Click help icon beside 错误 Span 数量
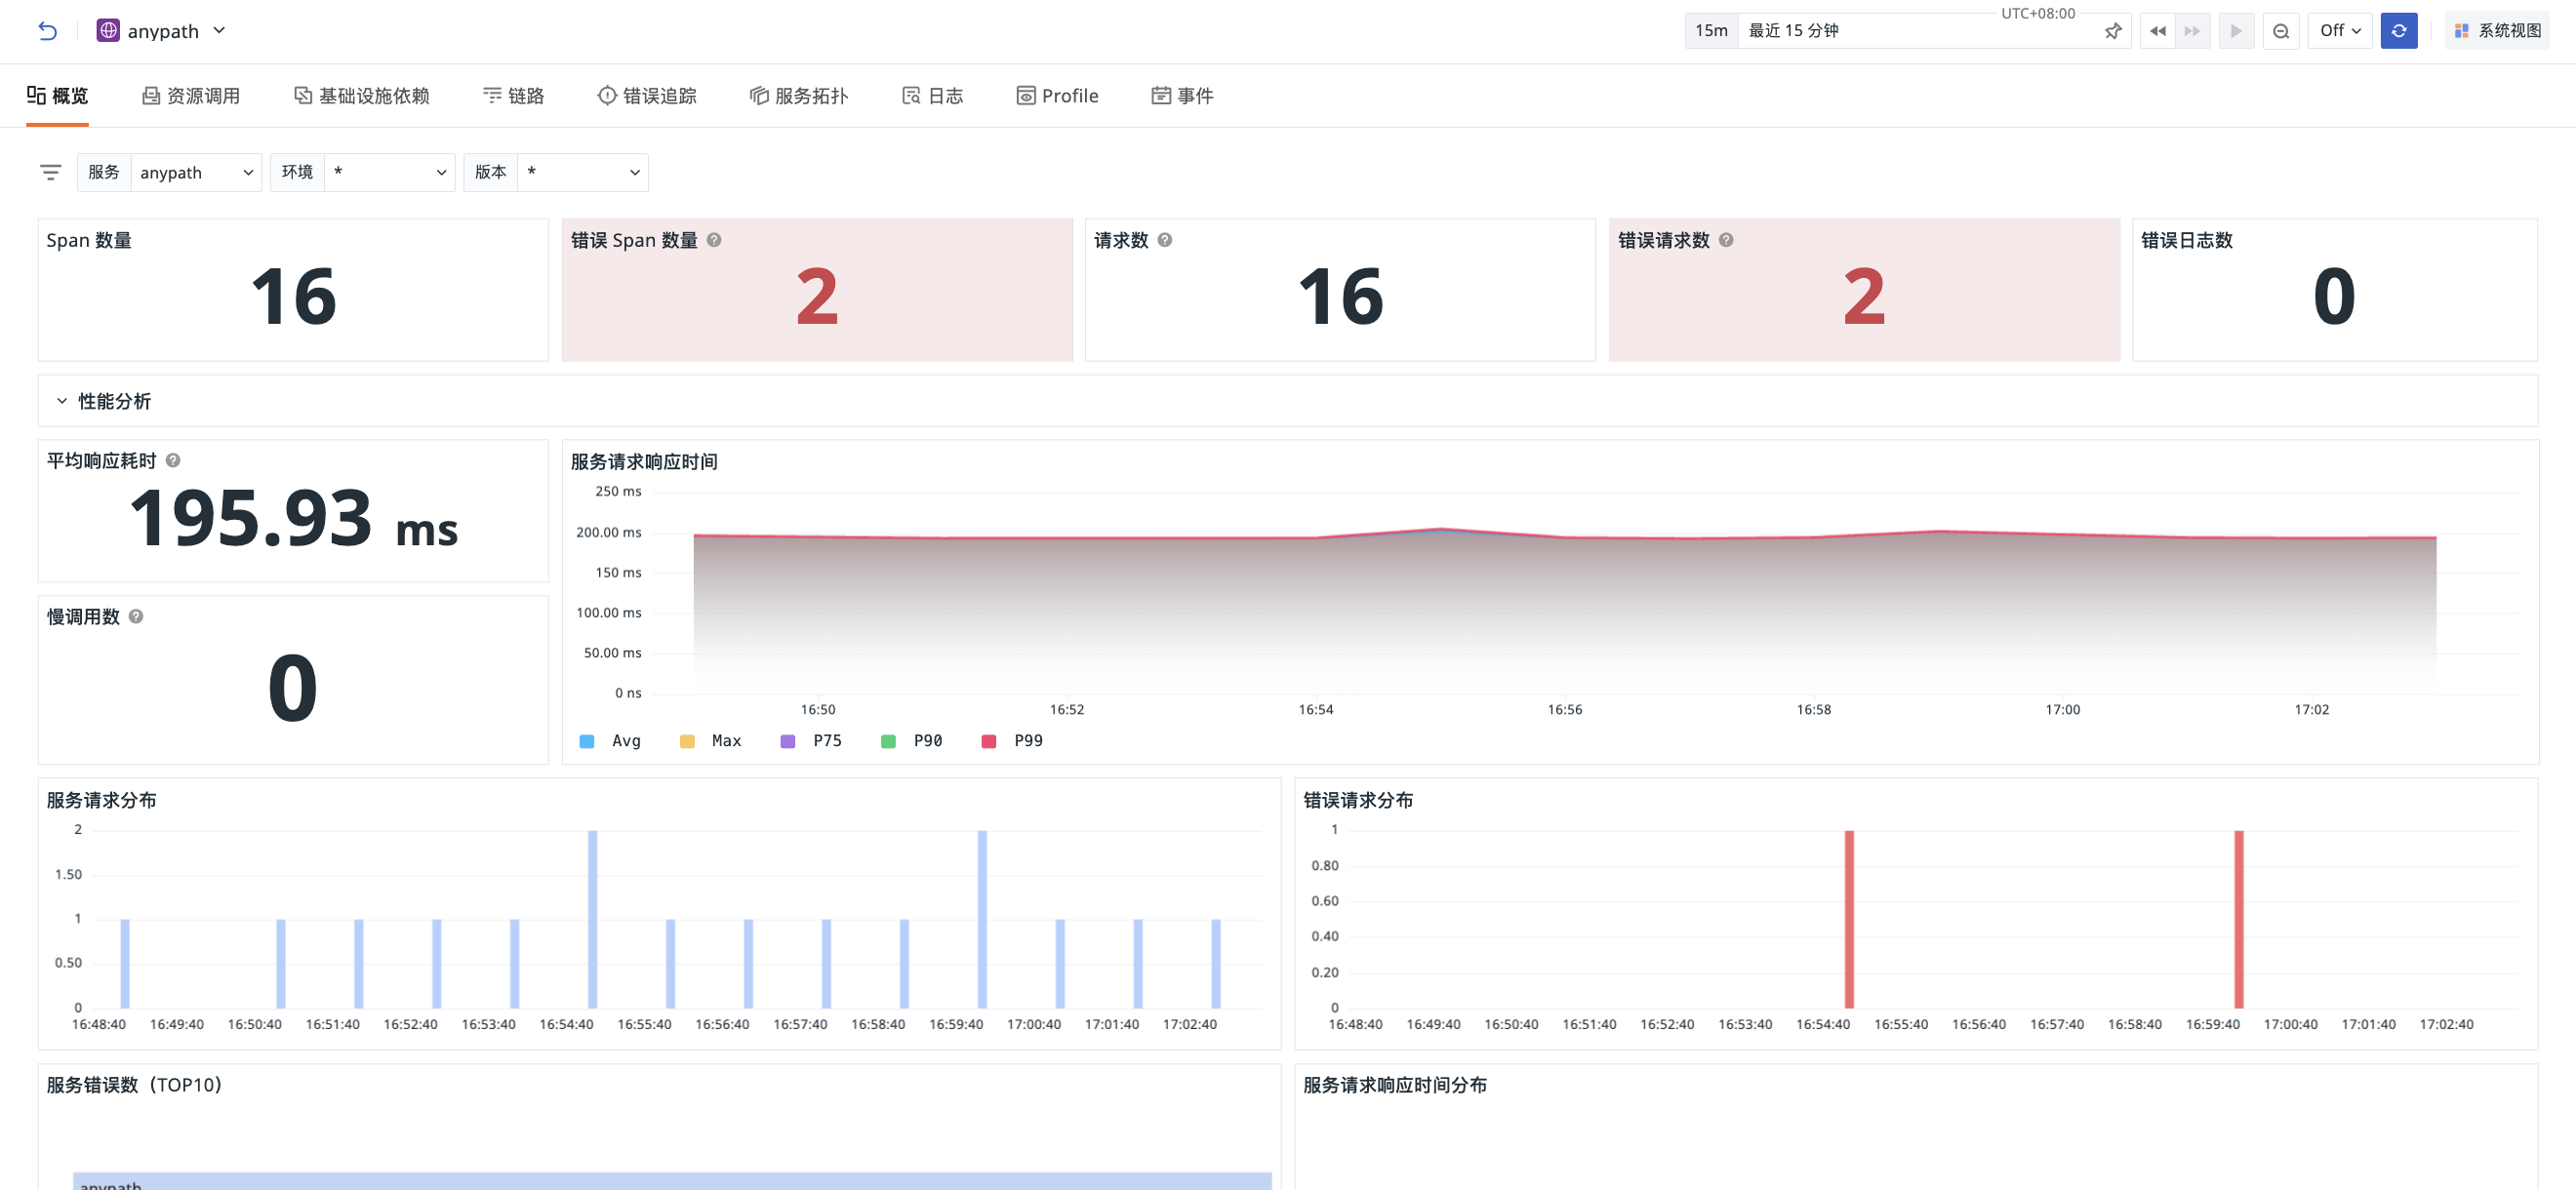2576x1190 pixels. [714, 240]
